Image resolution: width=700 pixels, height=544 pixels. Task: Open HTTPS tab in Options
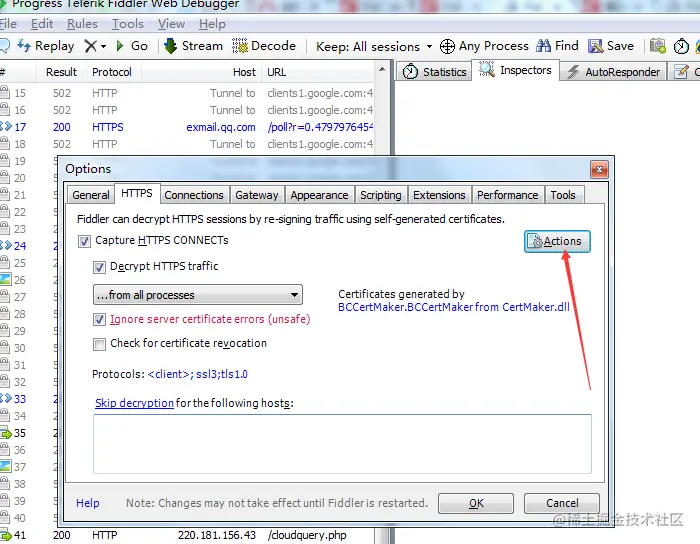pyautogui.click(x=137, y=193)
